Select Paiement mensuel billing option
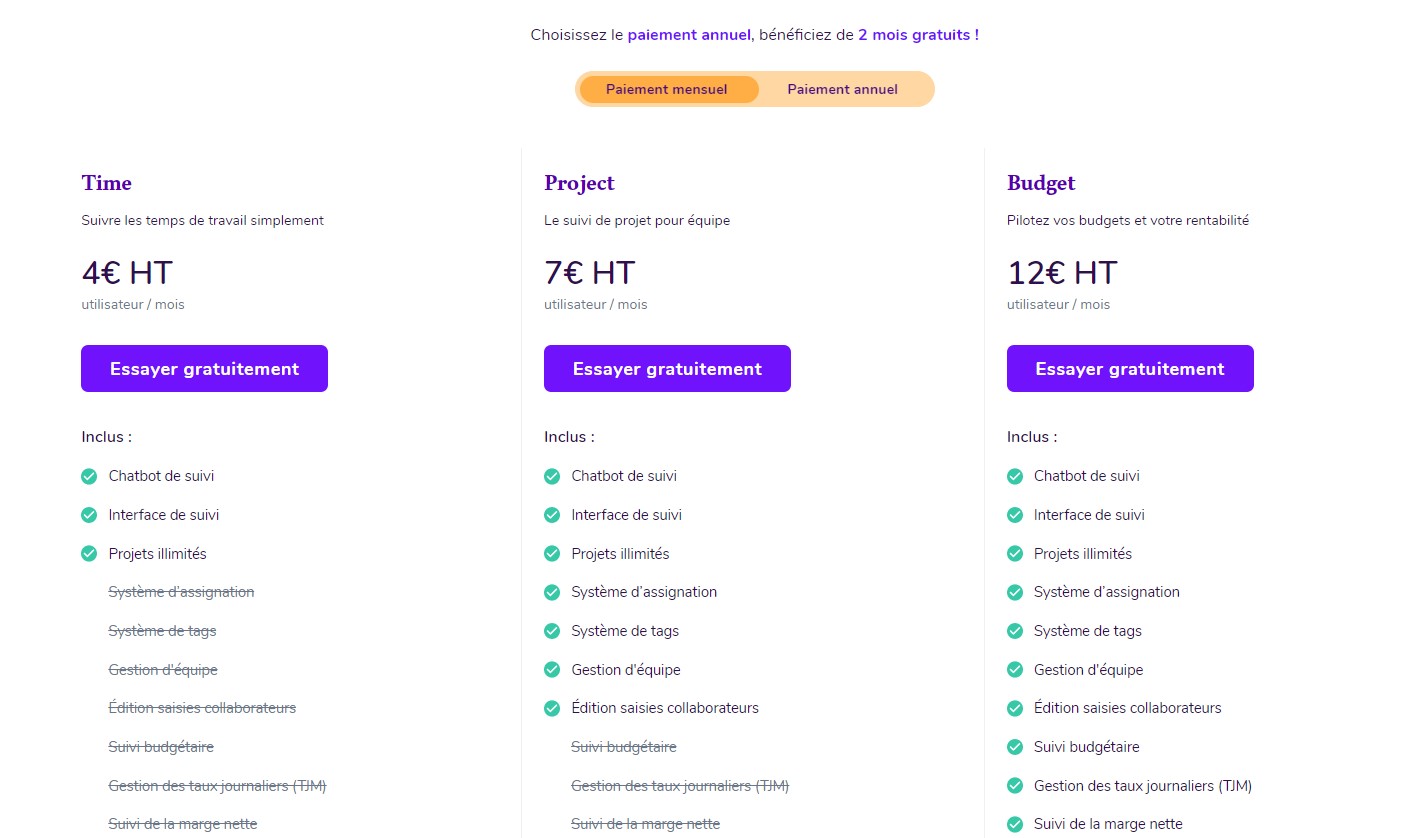The height and width of the screenshot is (838, 1410). click(x=667, y=89)
